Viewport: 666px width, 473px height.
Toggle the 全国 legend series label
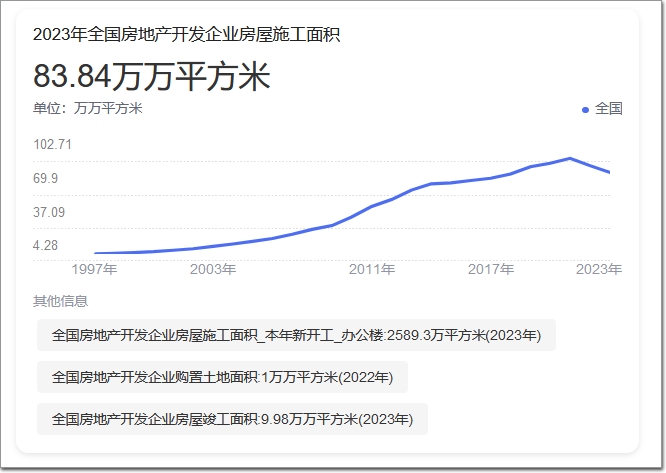click(608, 109)
